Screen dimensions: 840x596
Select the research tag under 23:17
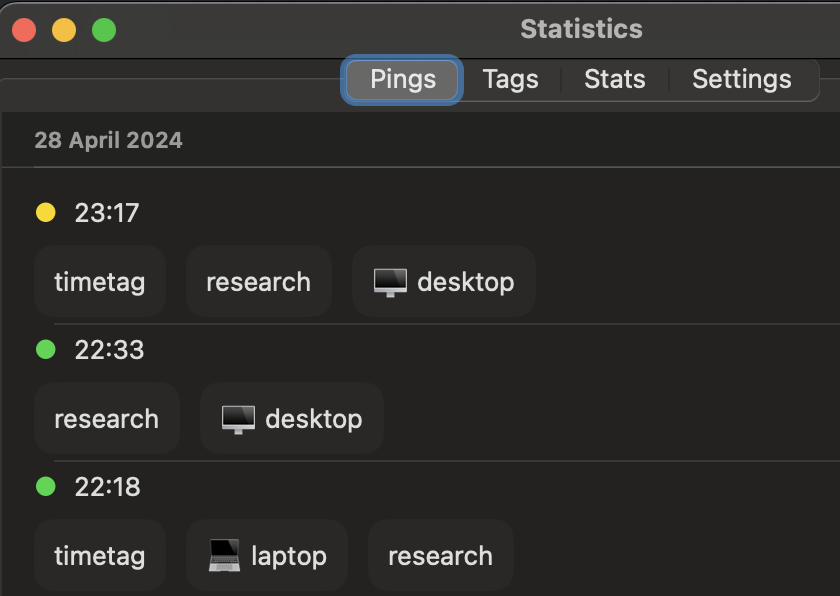click(258, 282)
